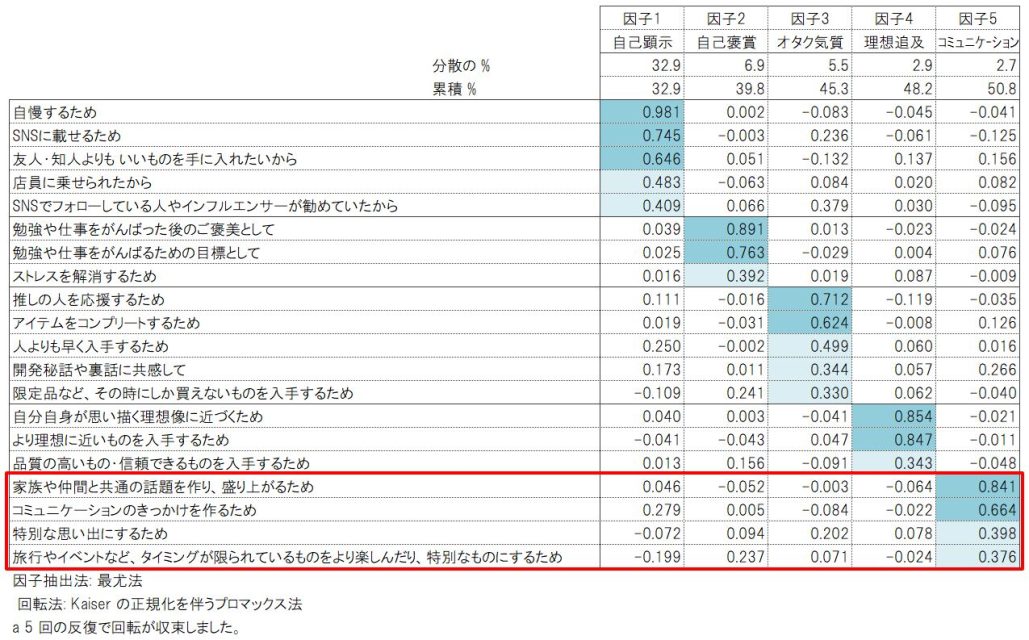The height and width of the screenshot is (640, 1029).
Task: Click the 0.499 cell
Action: 810,347
